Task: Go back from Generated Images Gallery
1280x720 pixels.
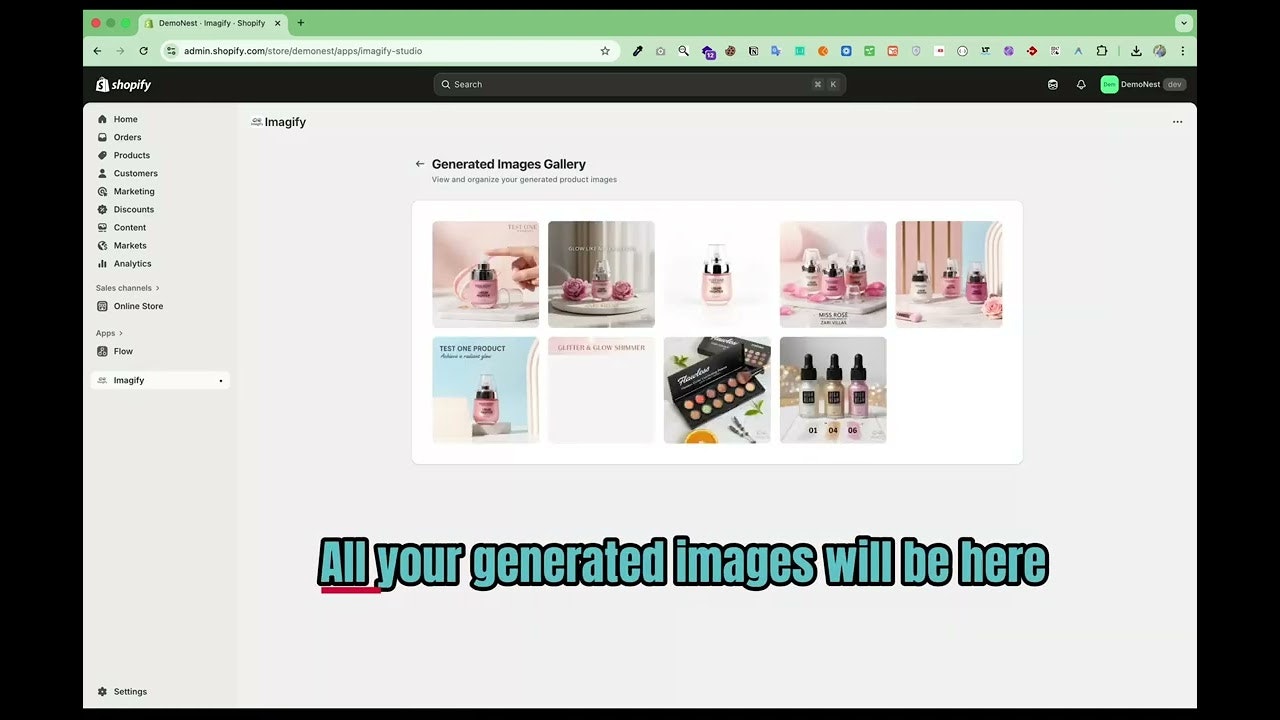Action: click(420, 163)
